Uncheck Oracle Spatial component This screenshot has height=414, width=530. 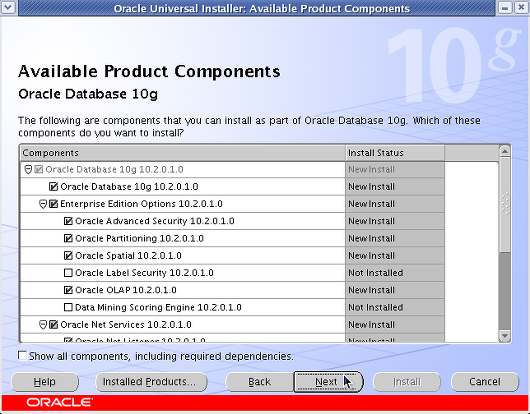click(68, 255)
